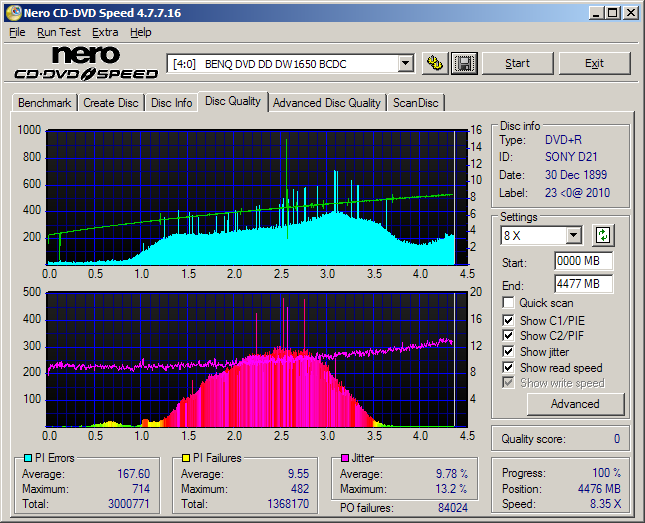This screenshot has height=523, width=645.
Task: Enable the Quick scan checkbox
Action: [x=509, y=303]
